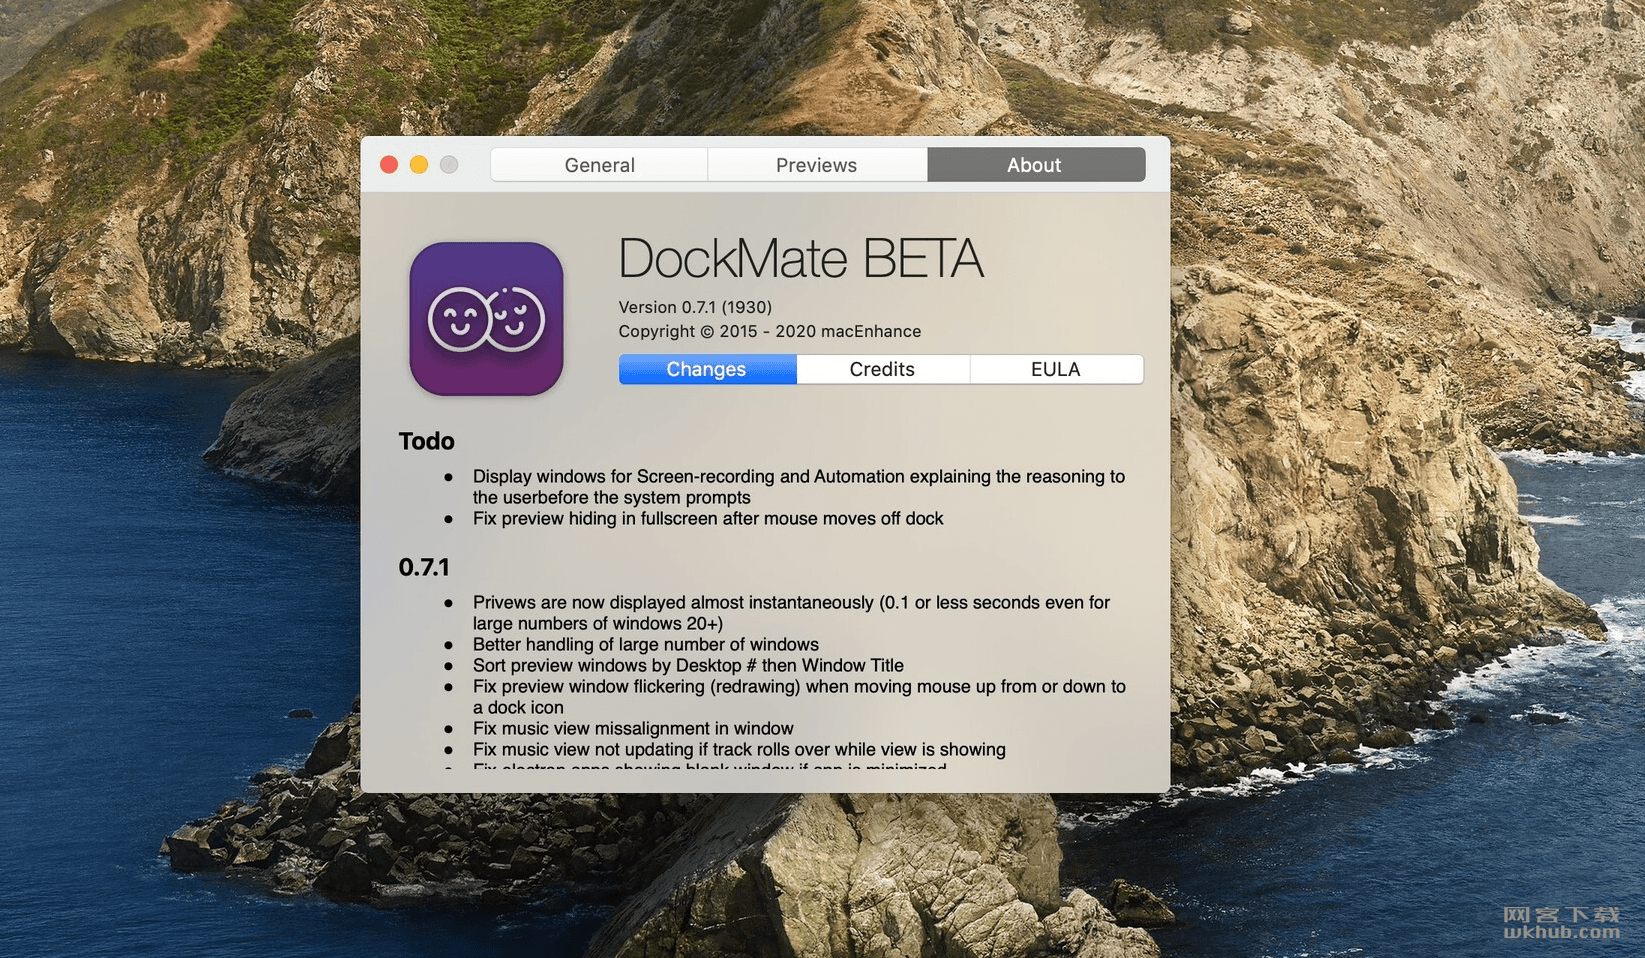Click 'Fix music view not updating' item

coord(739,749)
